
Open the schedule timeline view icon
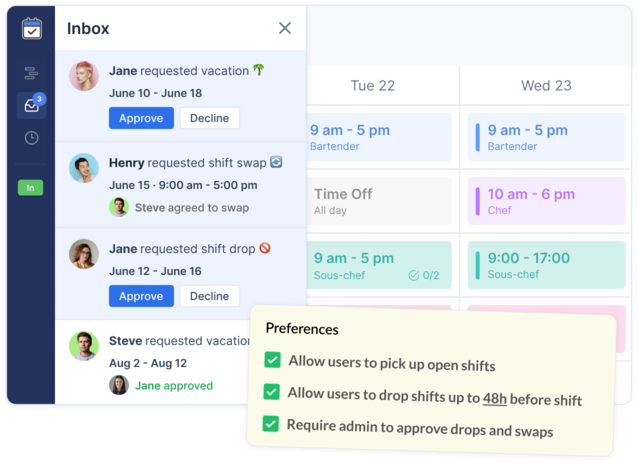32,73
